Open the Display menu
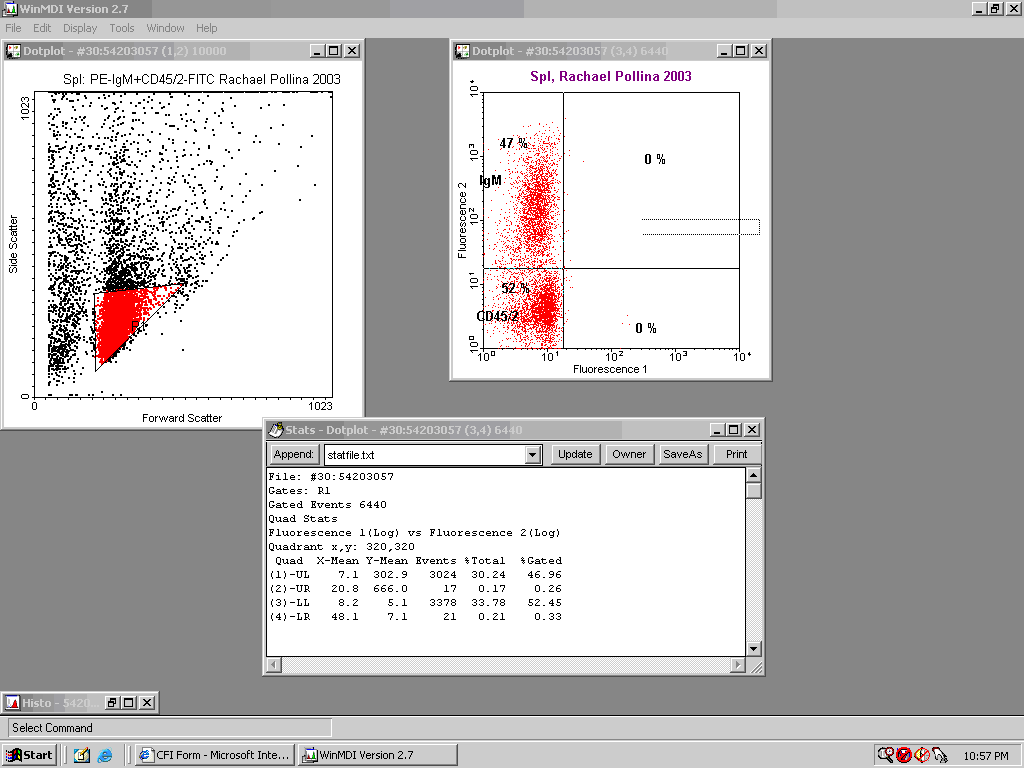 pos(80,28)
